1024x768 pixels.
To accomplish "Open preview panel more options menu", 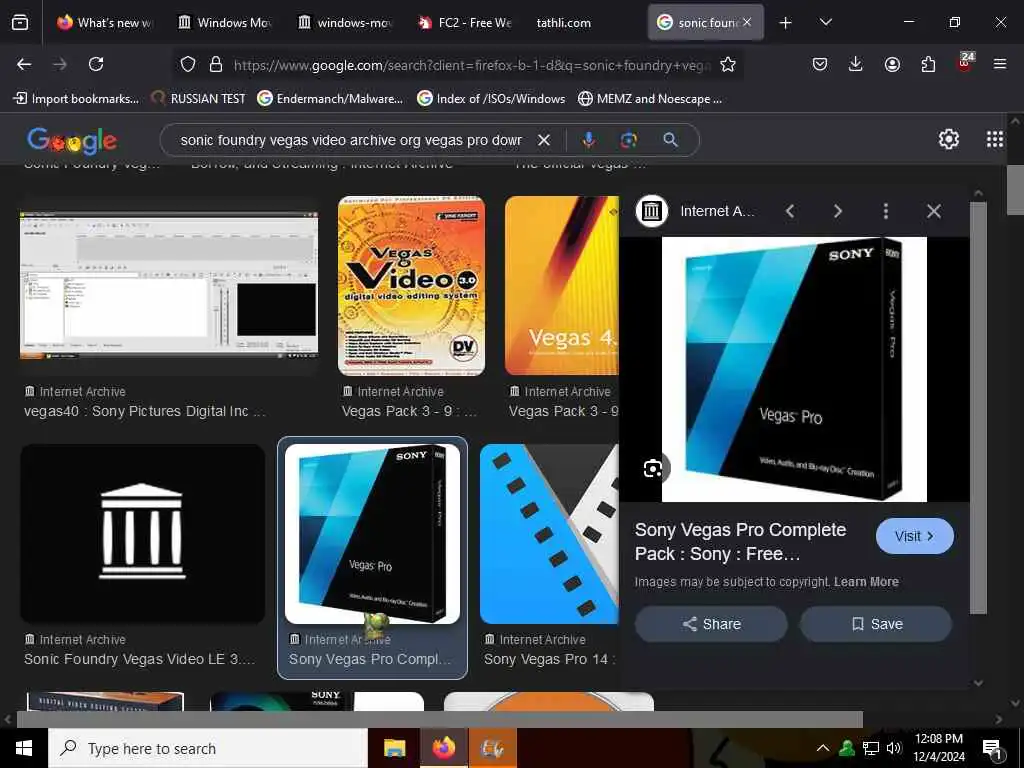I will 886,211.
